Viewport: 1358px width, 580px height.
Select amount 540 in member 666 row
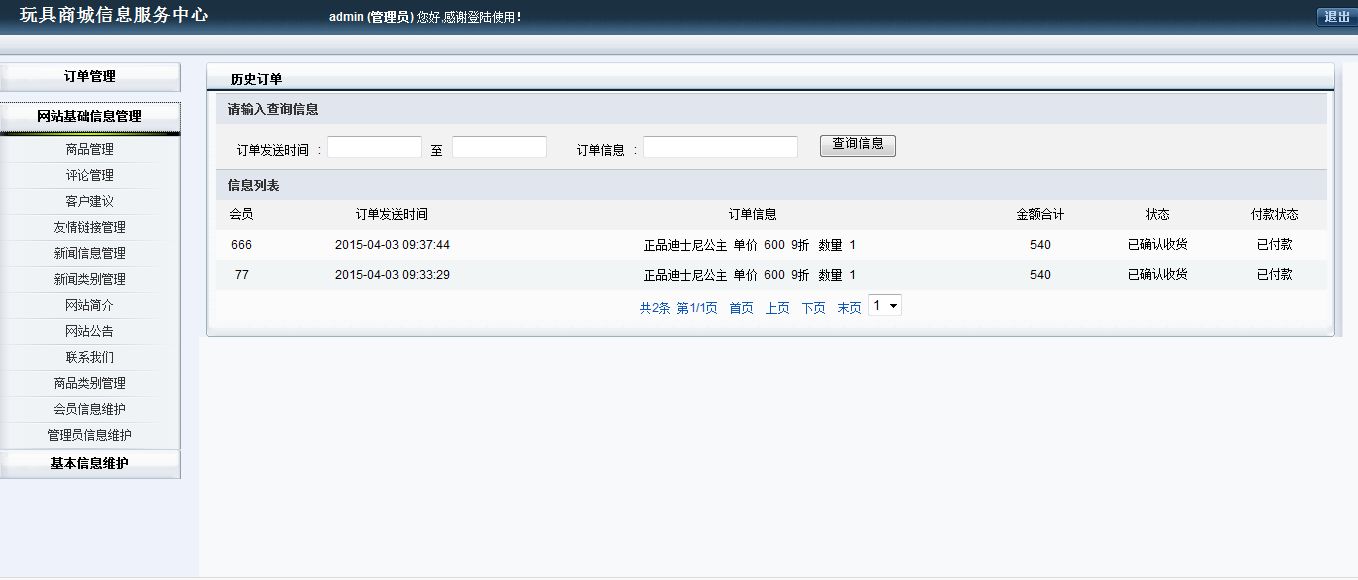point(1040,245)
